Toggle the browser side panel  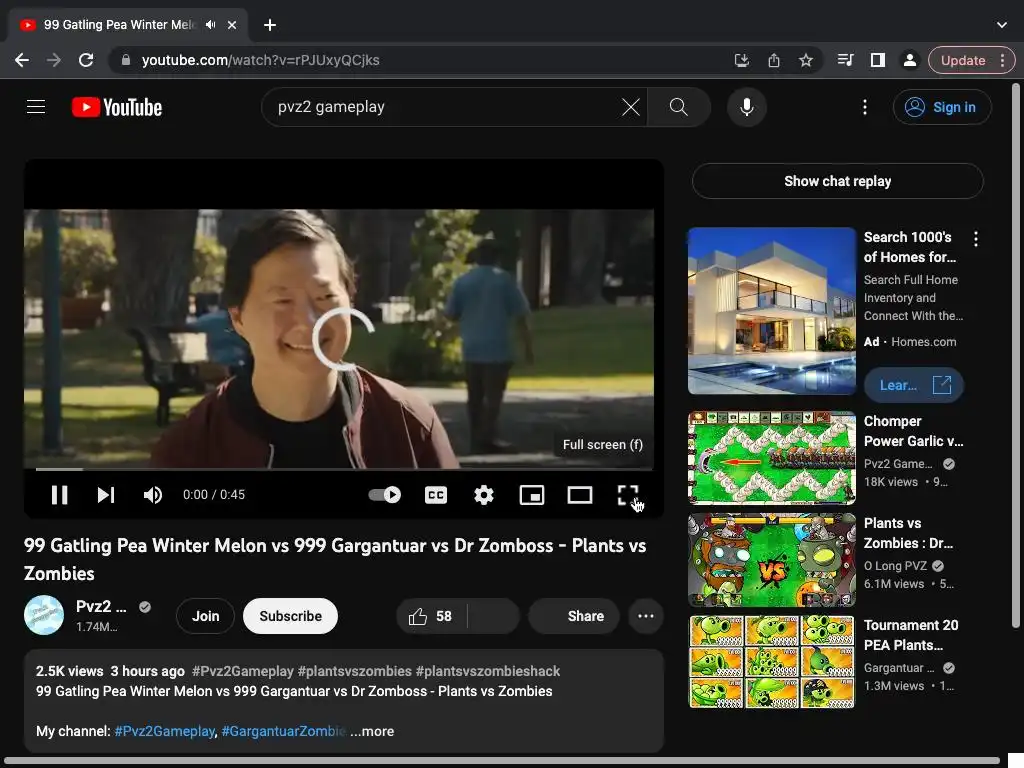(x=878, y=60)
